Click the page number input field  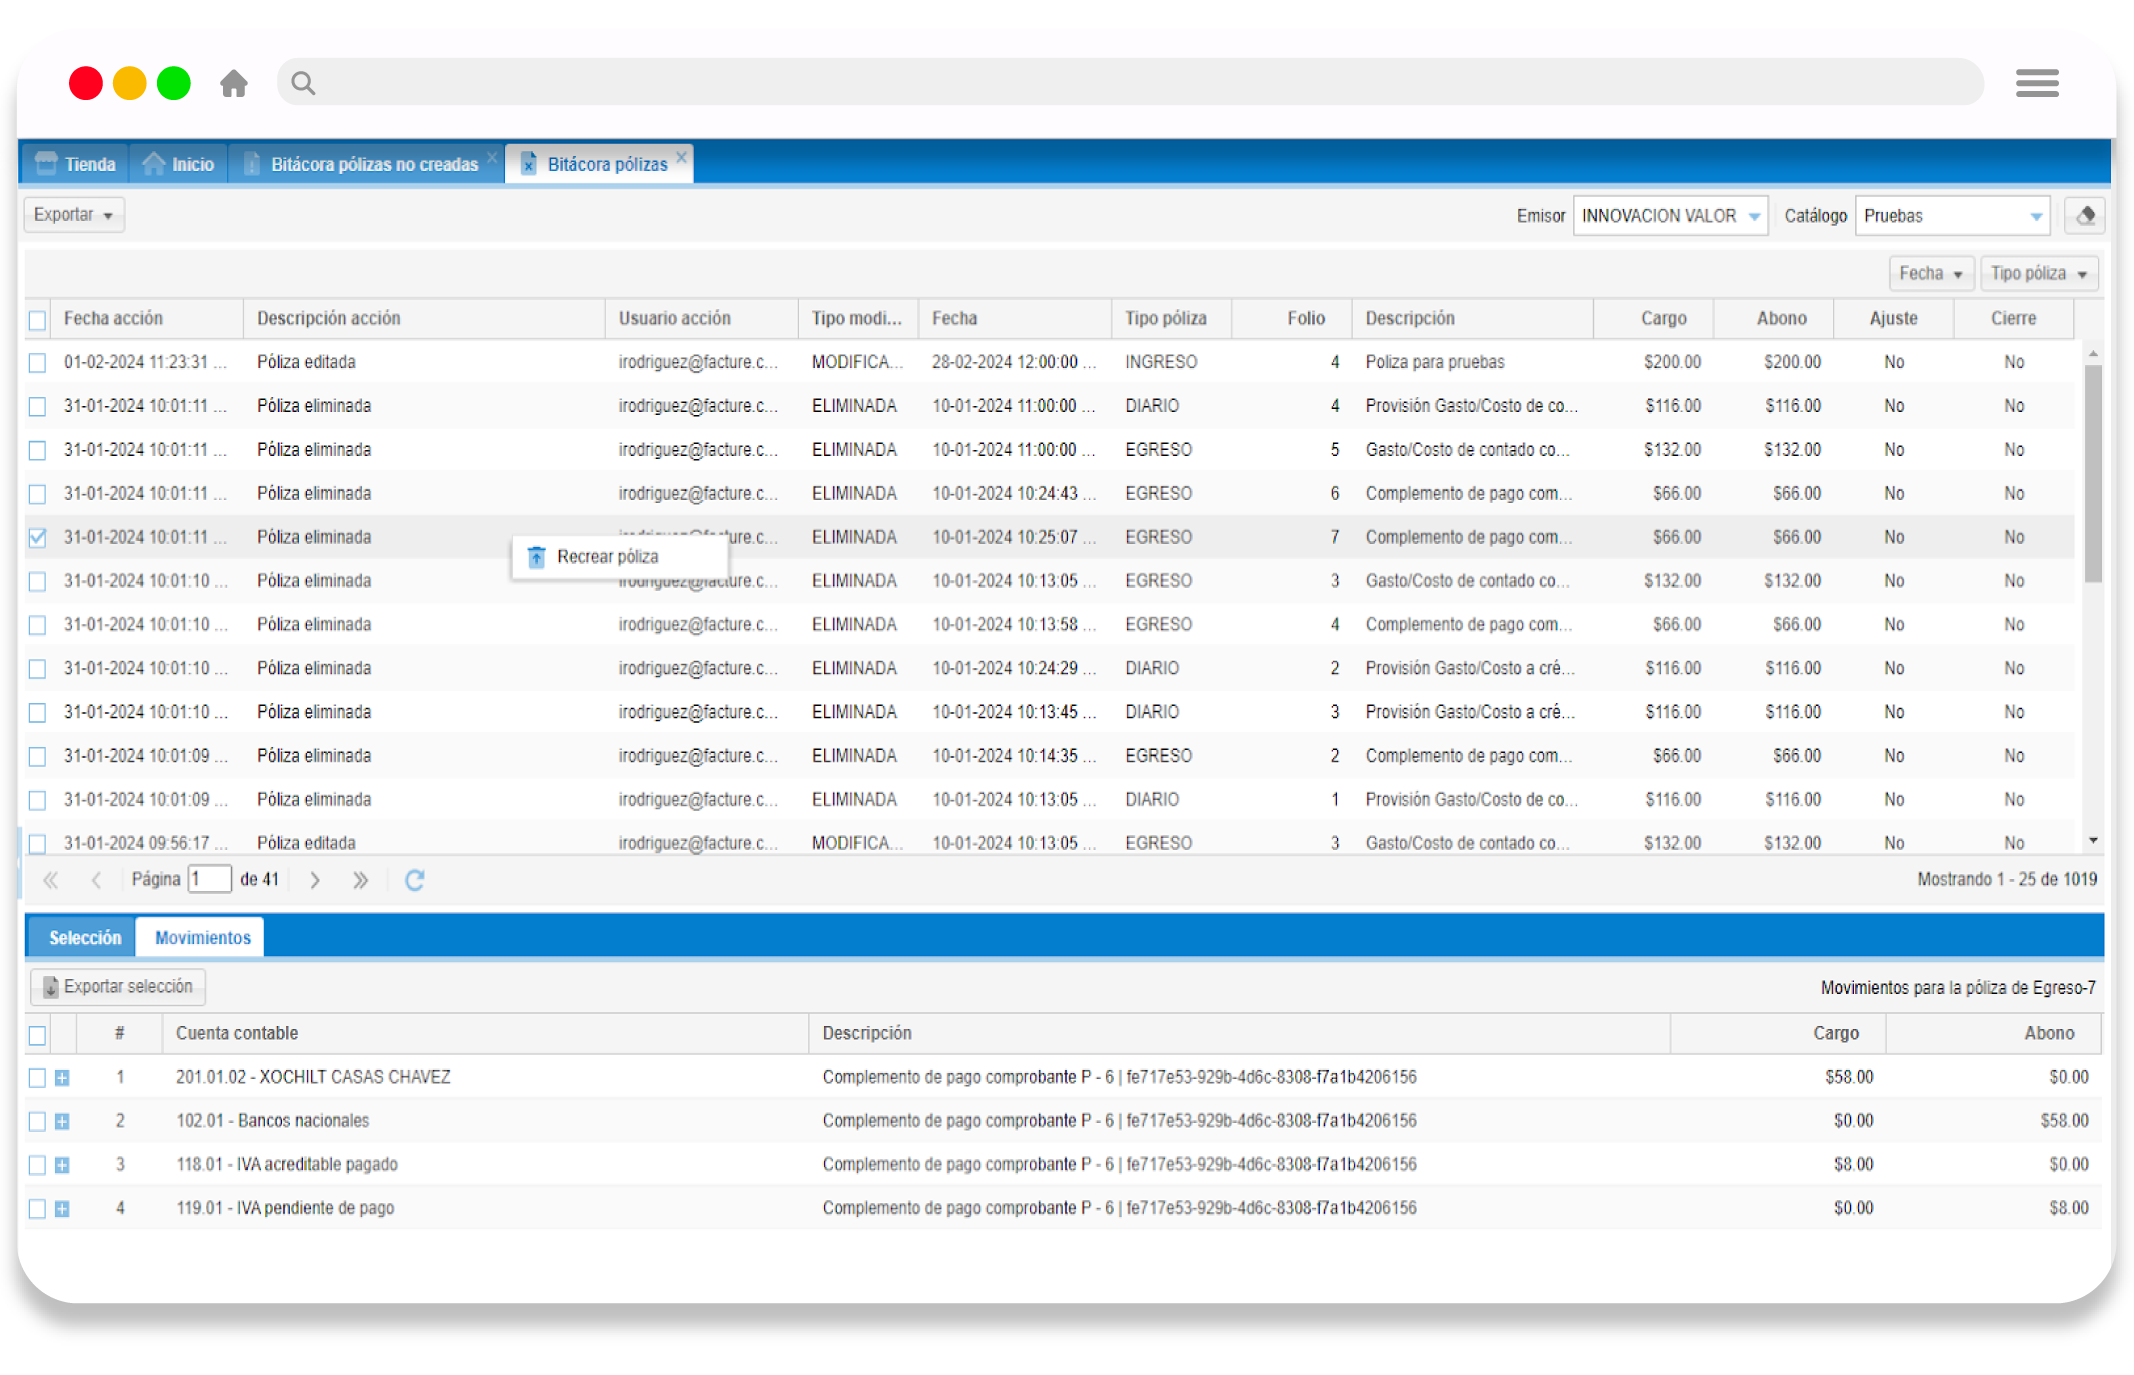click(210, 879)
